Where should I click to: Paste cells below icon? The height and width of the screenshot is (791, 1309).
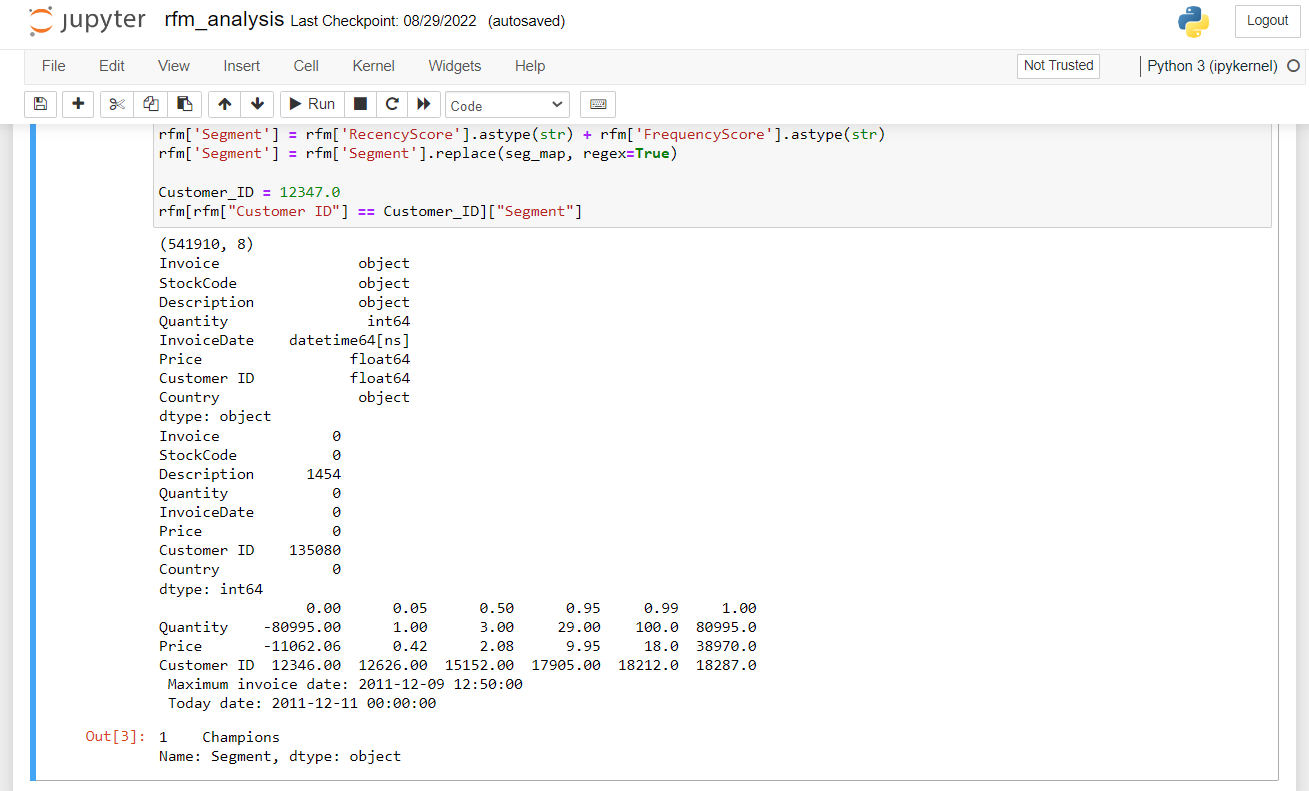185,104
